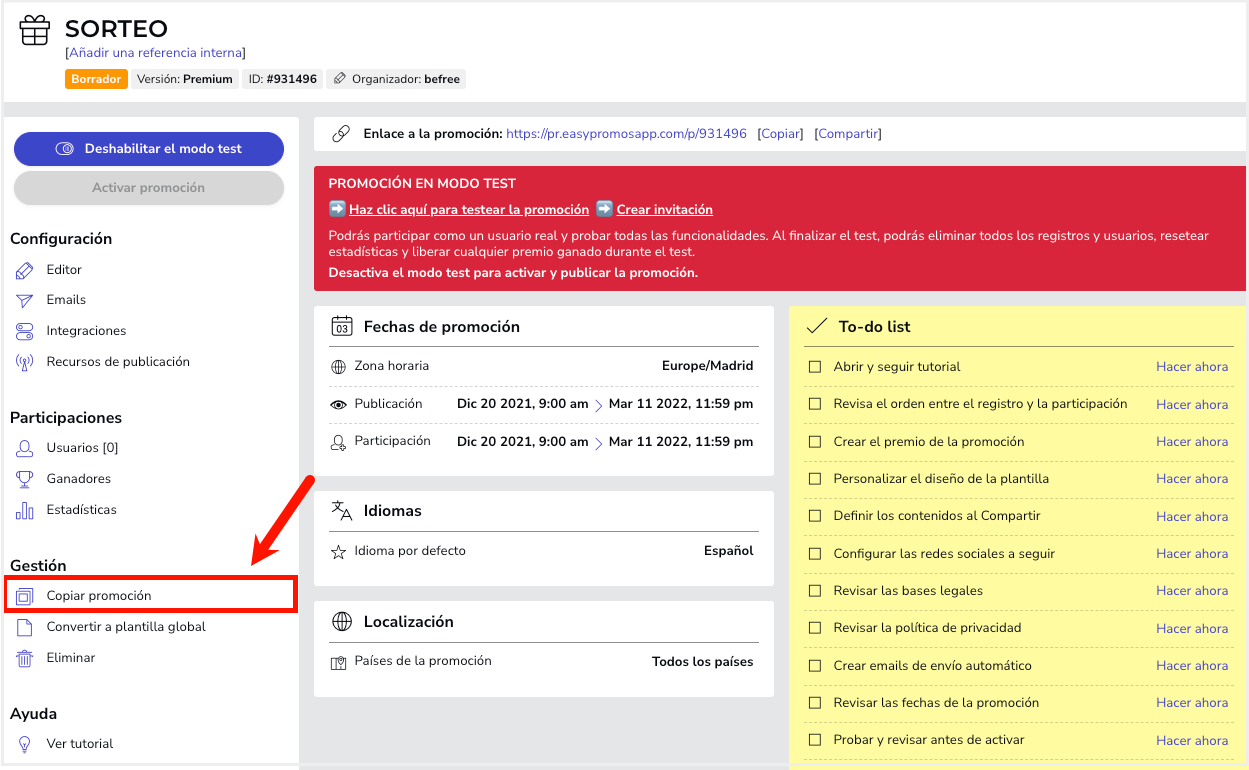Click 'Añadir una referencia interna' link

point(155,53)
